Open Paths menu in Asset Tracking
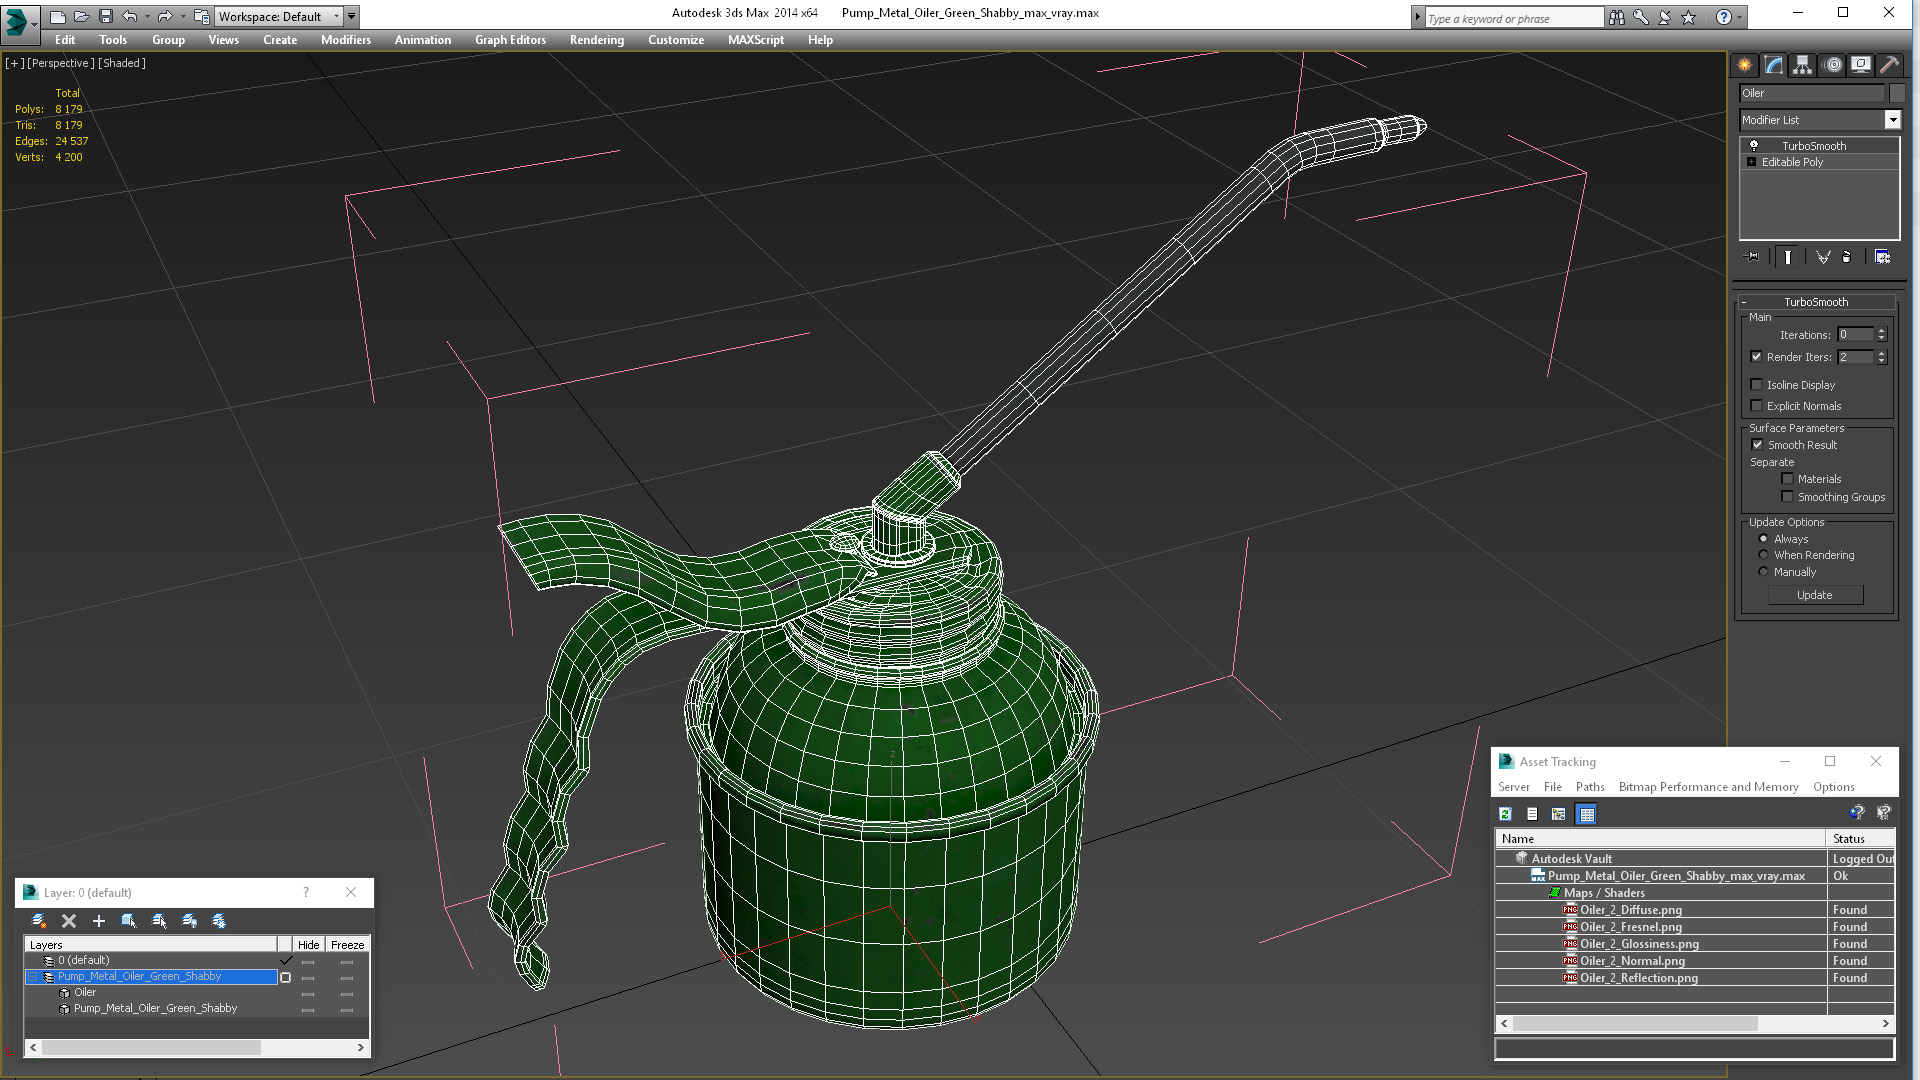Image resolution: width=1920 pixels, height=1080 pixels. [1589, 787]
